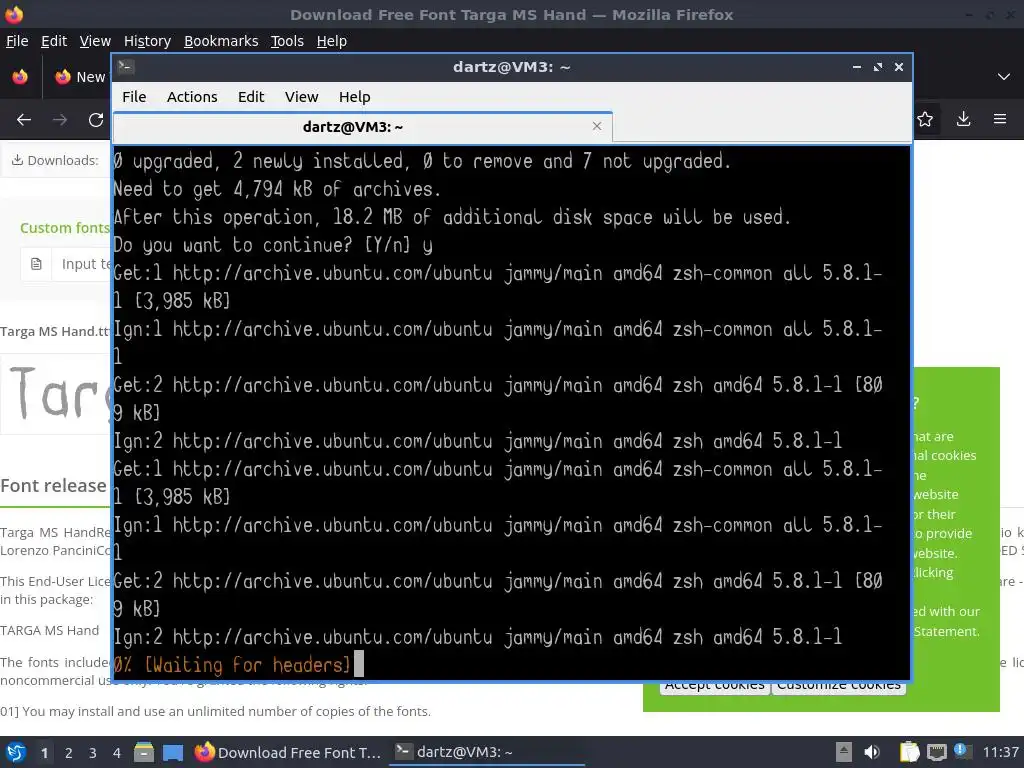The image size is (1024, 768).
Task: Expand the list all tabs chevron
Action: pos(1004,77)
